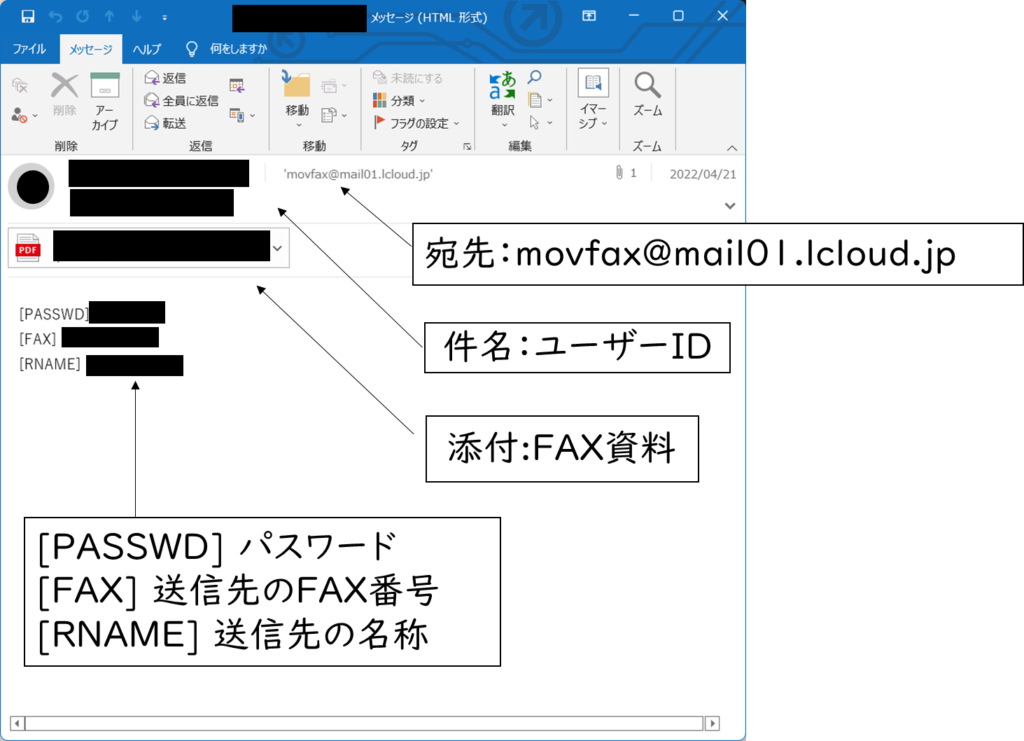1024x741 pixels.
Task: Click the reply-with-meeting icon
Action: [236, 86]
